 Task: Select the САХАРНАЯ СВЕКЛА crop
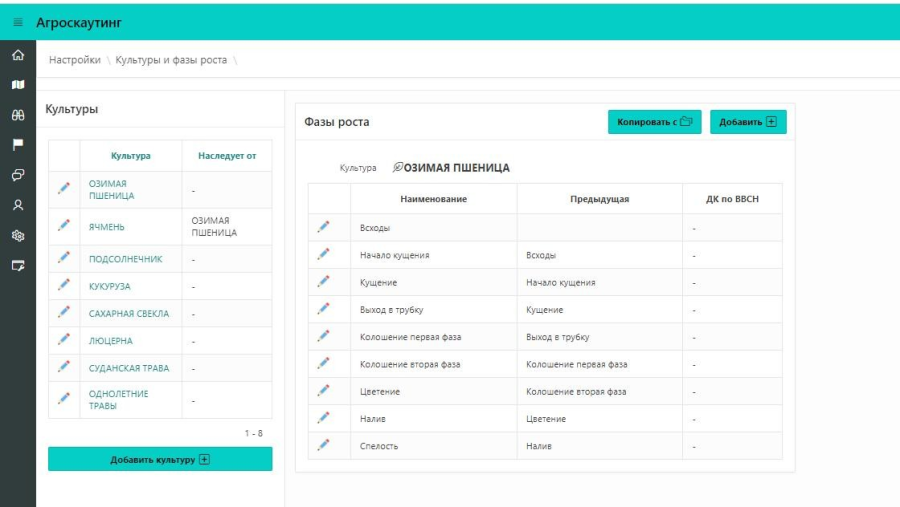pyautogui.click(x=129, y=313)
